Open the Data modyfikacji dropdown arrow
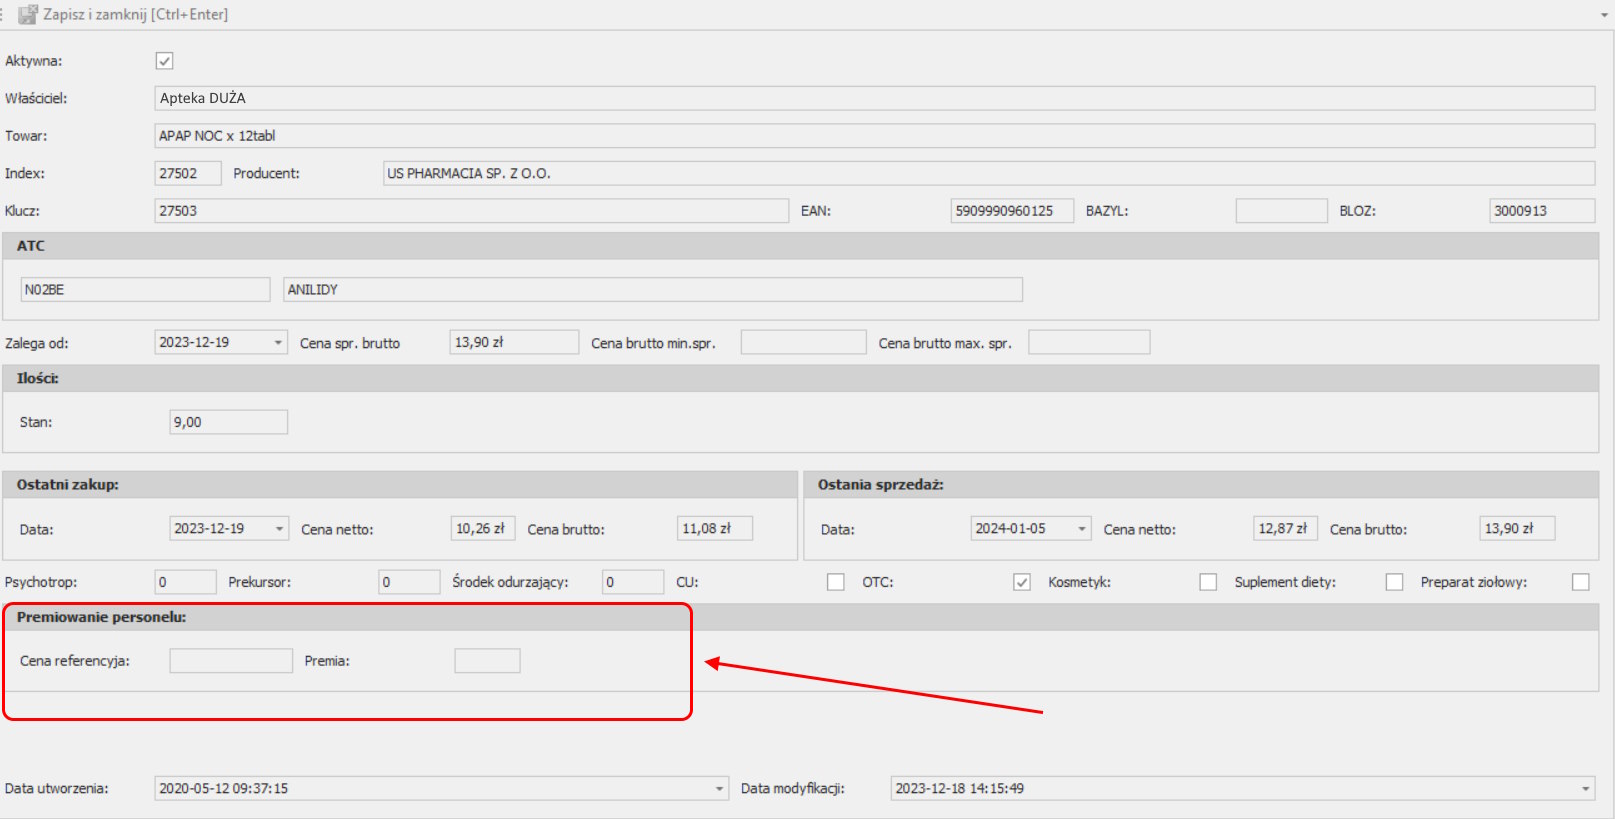The image size is (1615, 819). click(1585, 789)
